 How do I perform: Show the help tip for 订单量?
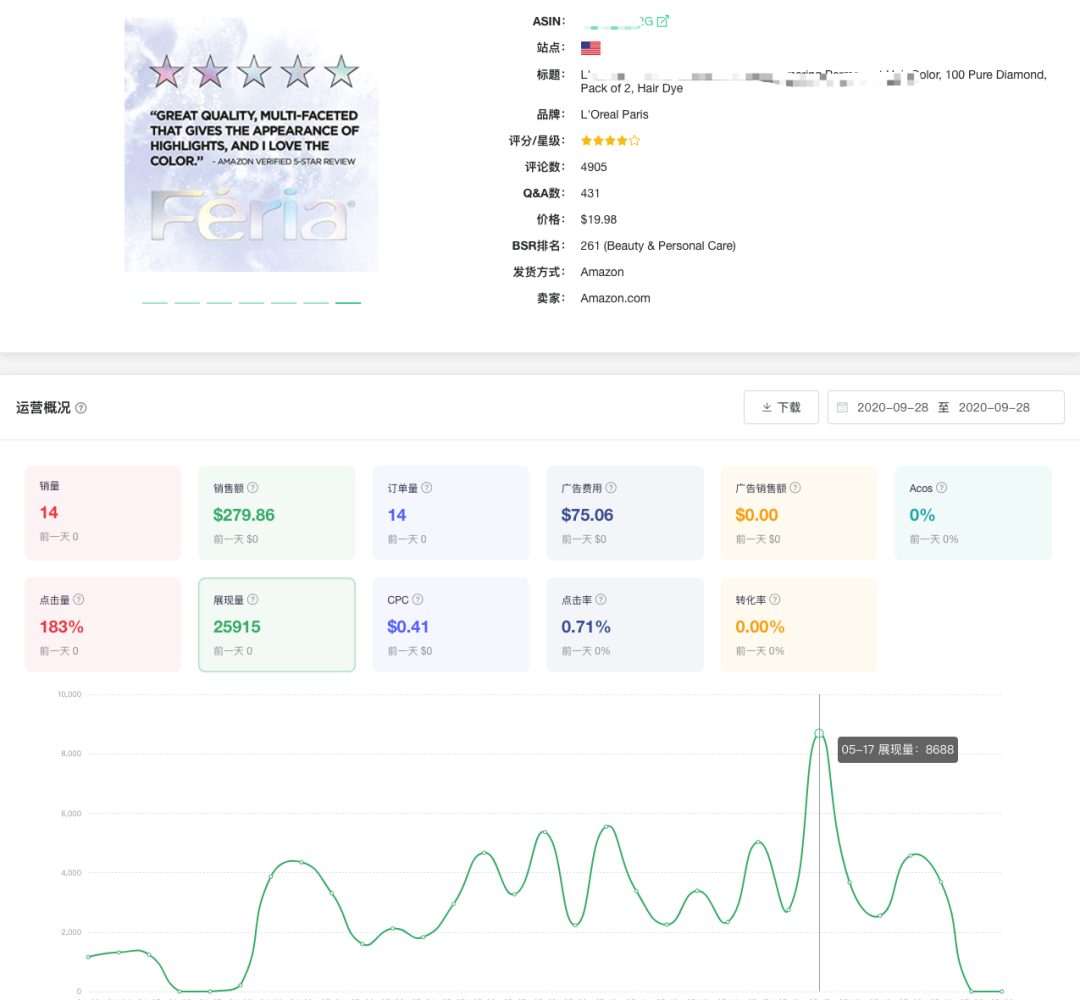point(427,488)
